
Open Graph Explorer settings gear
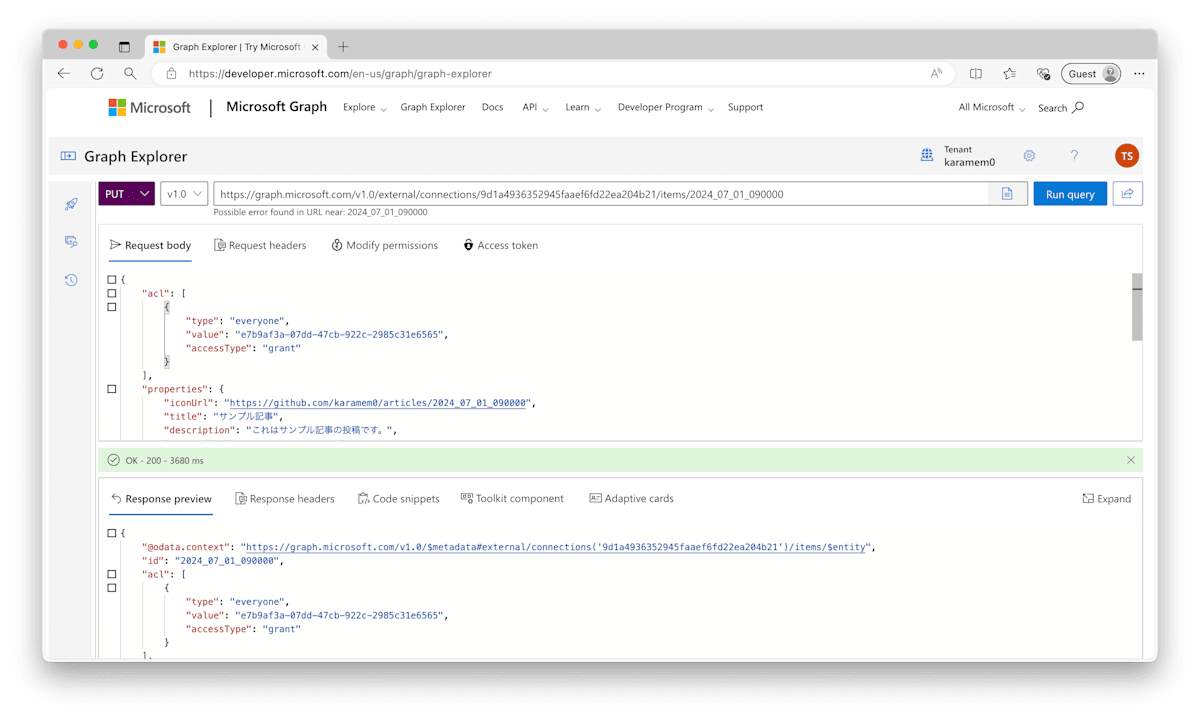1029,156
